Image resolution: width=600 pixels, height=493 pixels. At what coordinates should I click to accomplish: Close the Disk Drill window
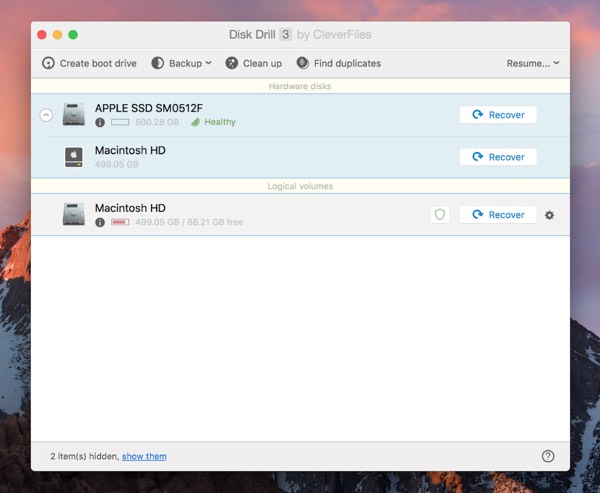pos(42,35)
